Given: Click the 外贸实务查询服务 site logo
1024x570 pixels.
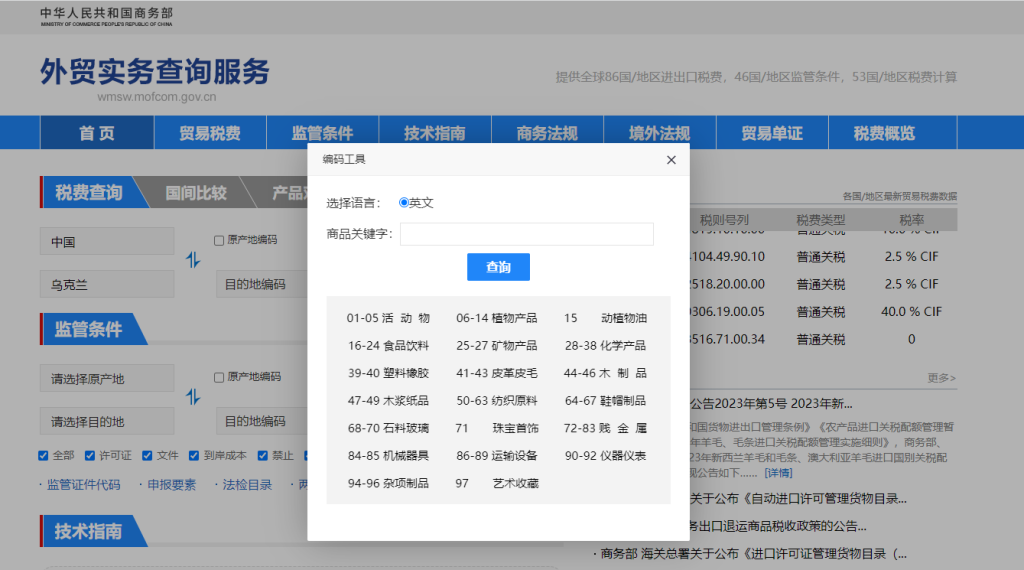Looking at the screenshot, I should point(155,72).
